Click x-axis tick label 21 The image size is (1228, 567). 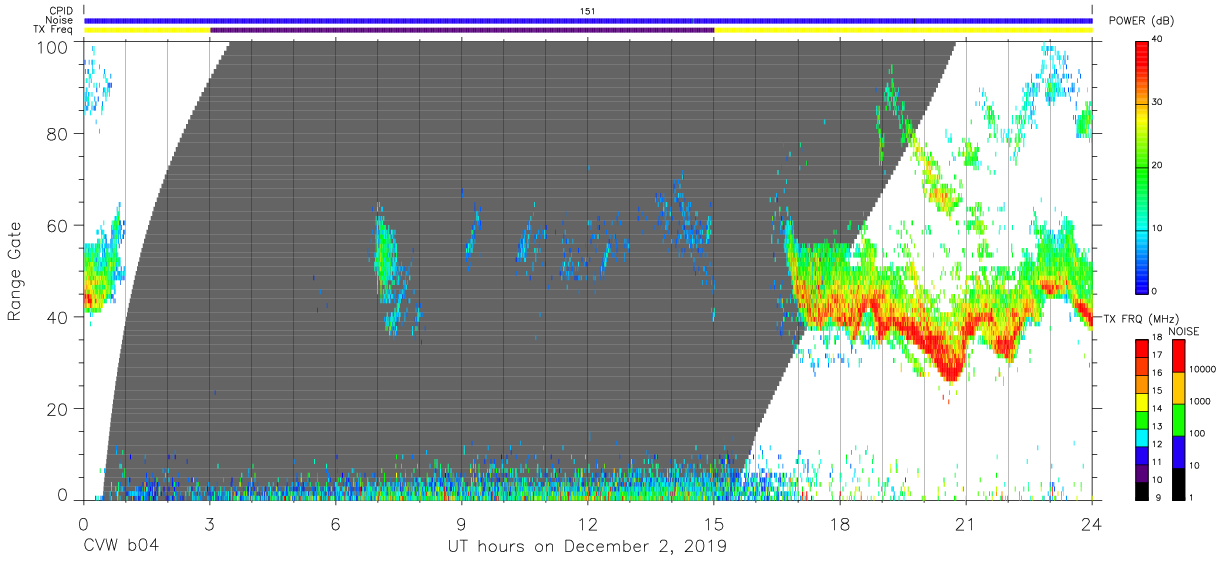click(x=966, y=523)
